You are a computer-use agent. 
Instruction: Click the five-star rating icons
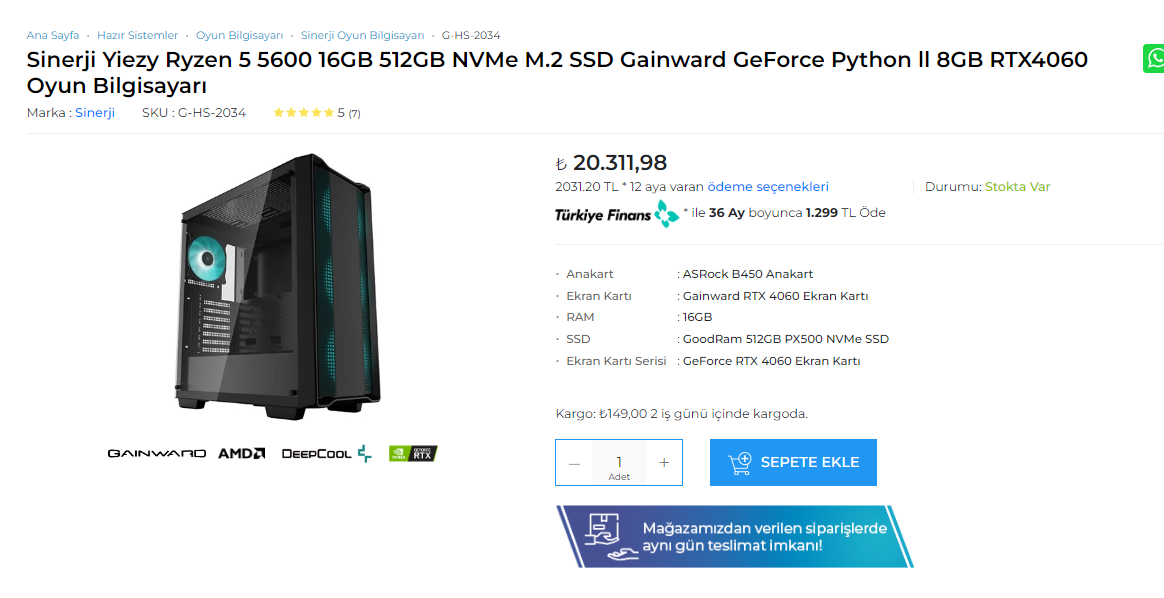point(303,113)
